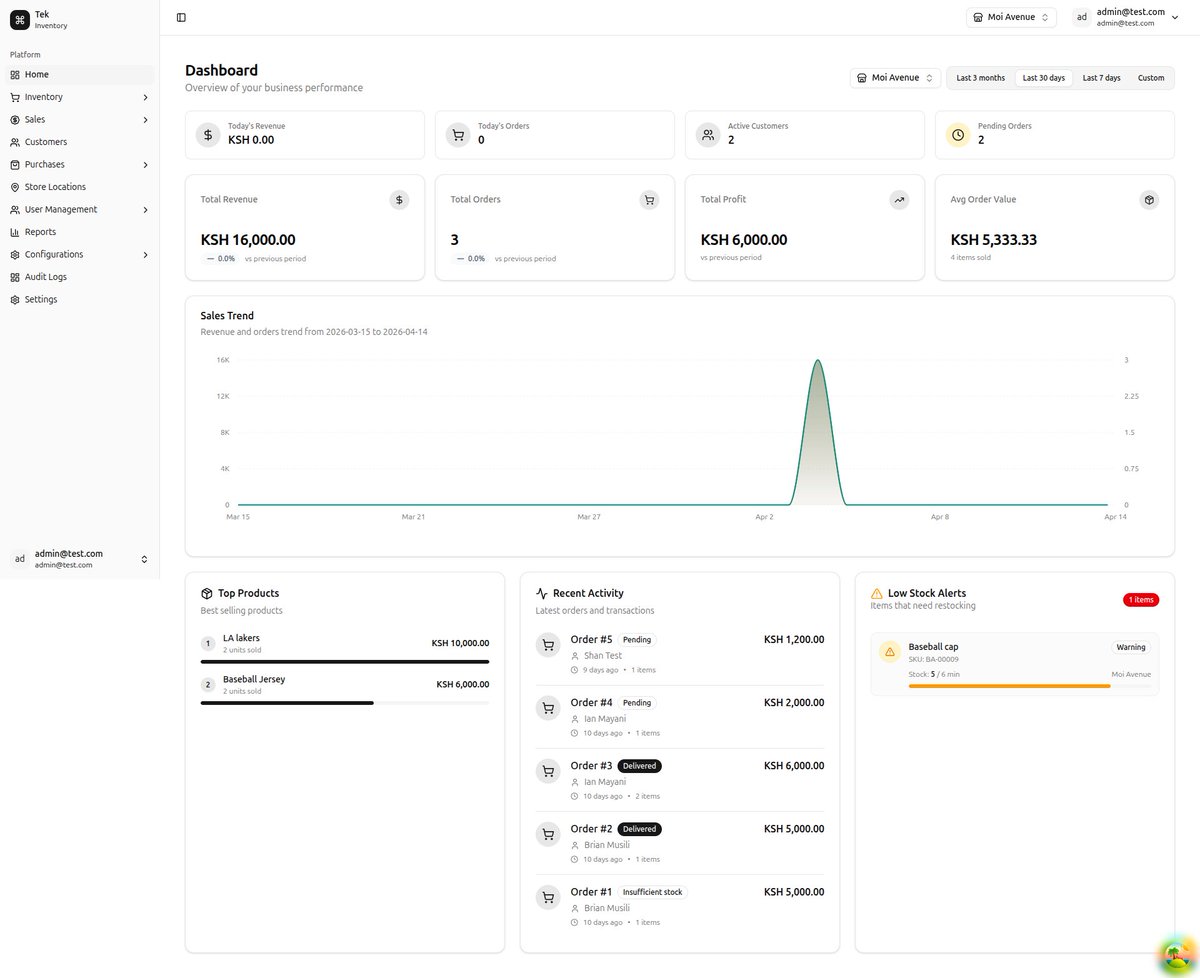Open the header Moi Avenue store dropdown
1200x978 pixels.
(x=1011, y=17)
